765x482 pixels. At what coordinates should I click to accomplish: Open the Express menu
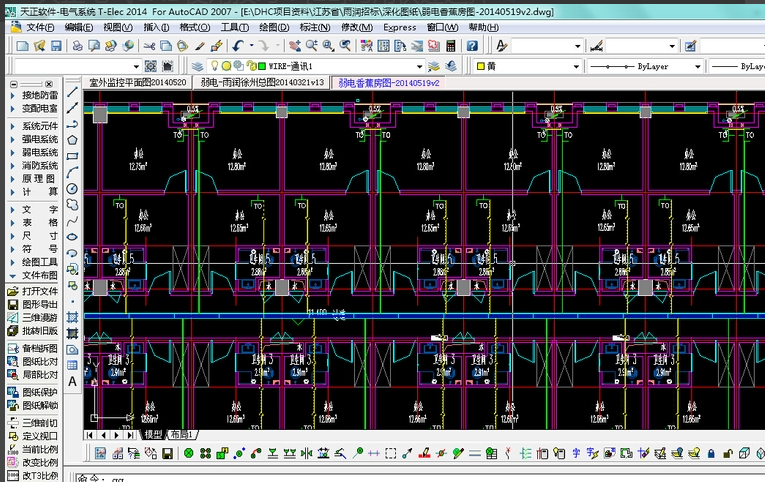(x=400, y=27)
